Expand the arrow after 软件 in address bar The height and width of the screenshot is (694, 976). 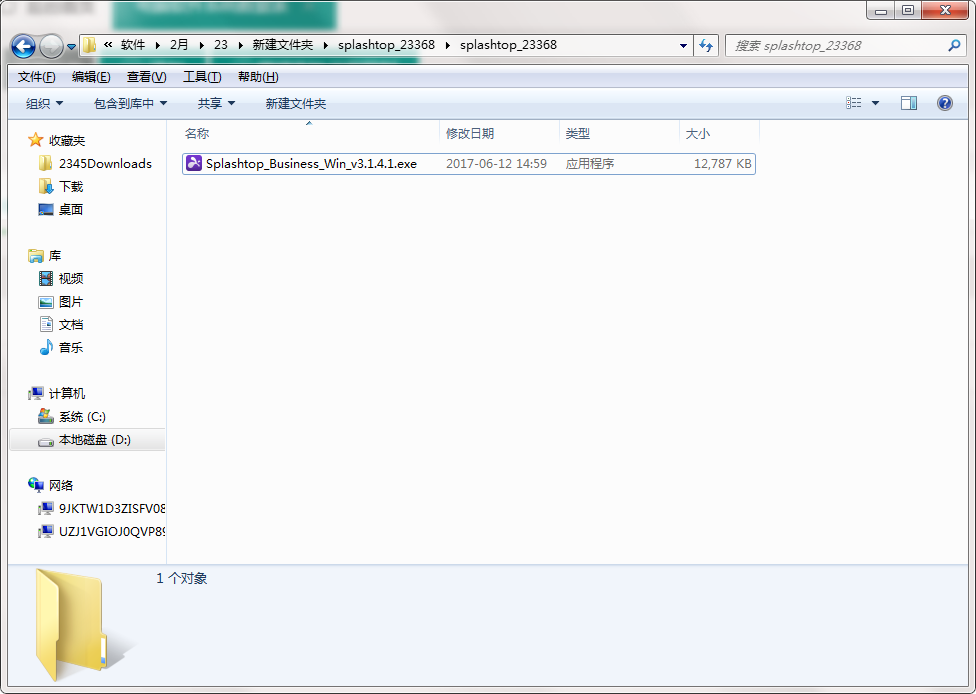(157, 45)
